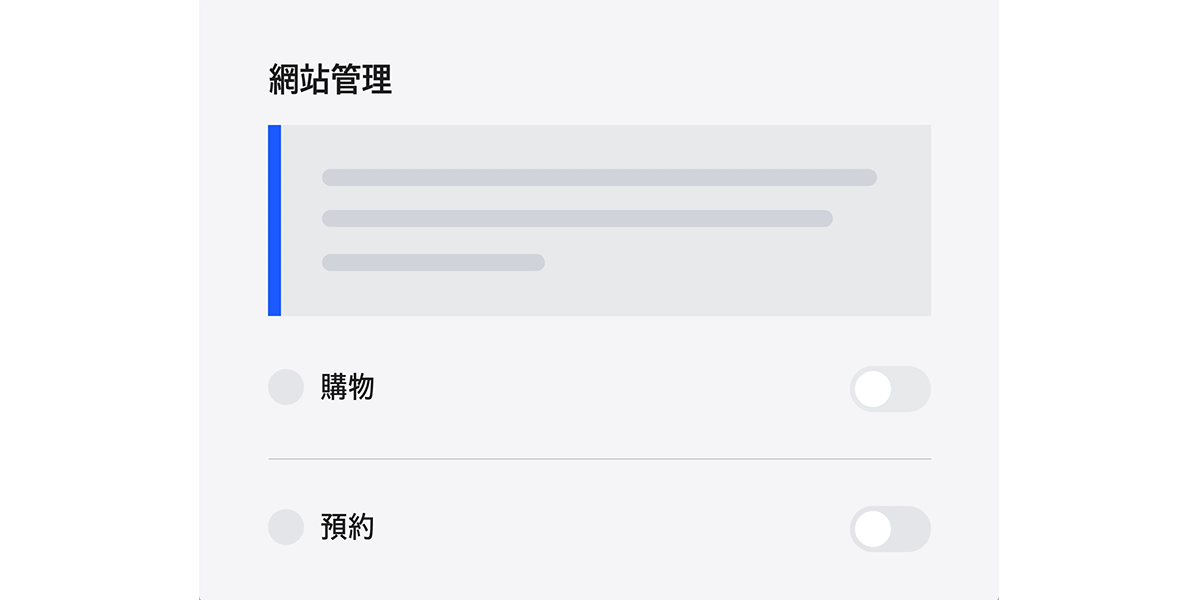1200x600 pixels.
Task: Select the 購物 label text
Action: [347, 387]
